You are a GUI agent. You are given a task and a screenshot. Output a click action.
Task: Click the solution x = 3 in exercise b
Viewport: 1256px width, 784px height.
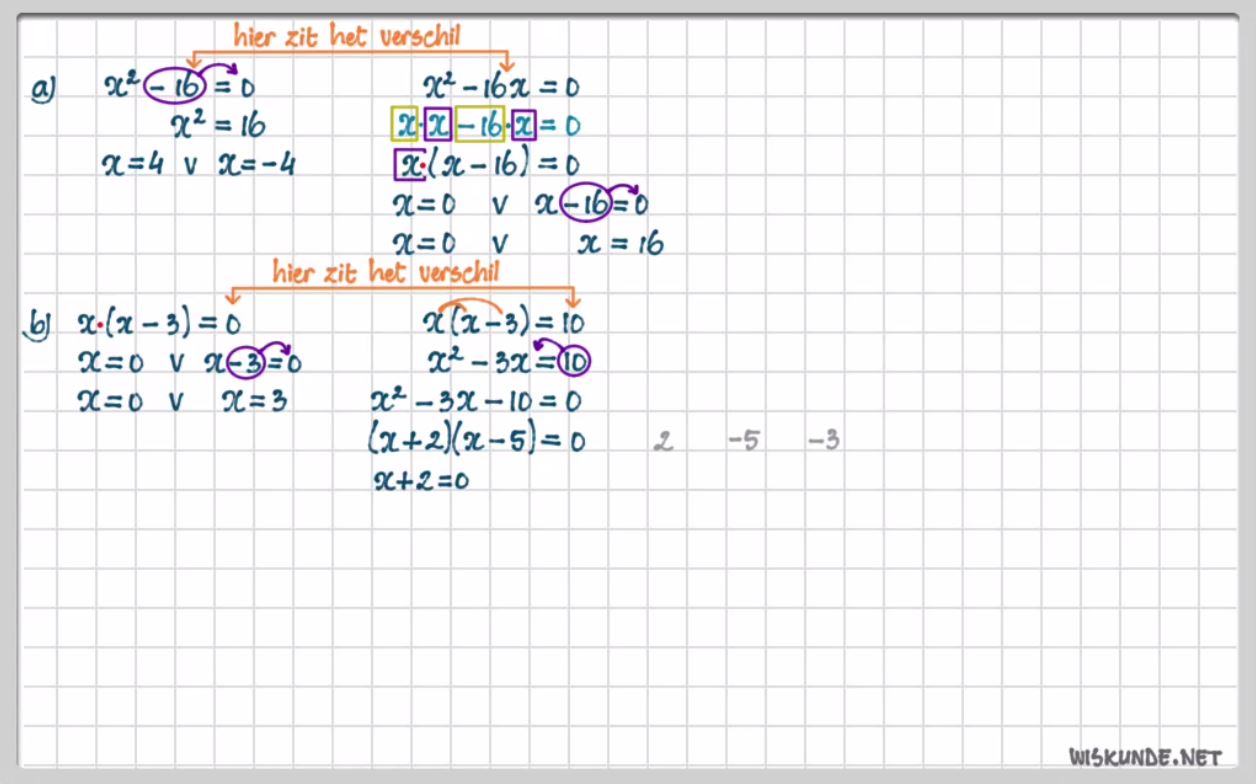tap(254, 402)
